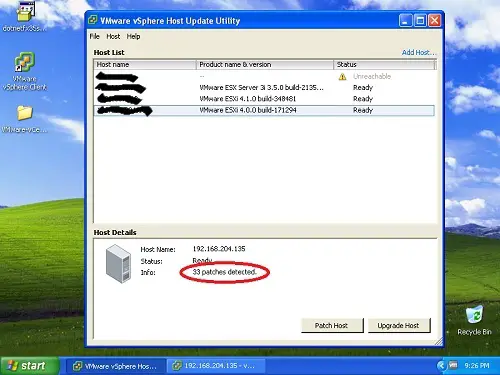Image resolution: width=500 pixels, height=375 pixels.
Task: Click the 9:26 PM taskbar clock
Action: point(477,366)
